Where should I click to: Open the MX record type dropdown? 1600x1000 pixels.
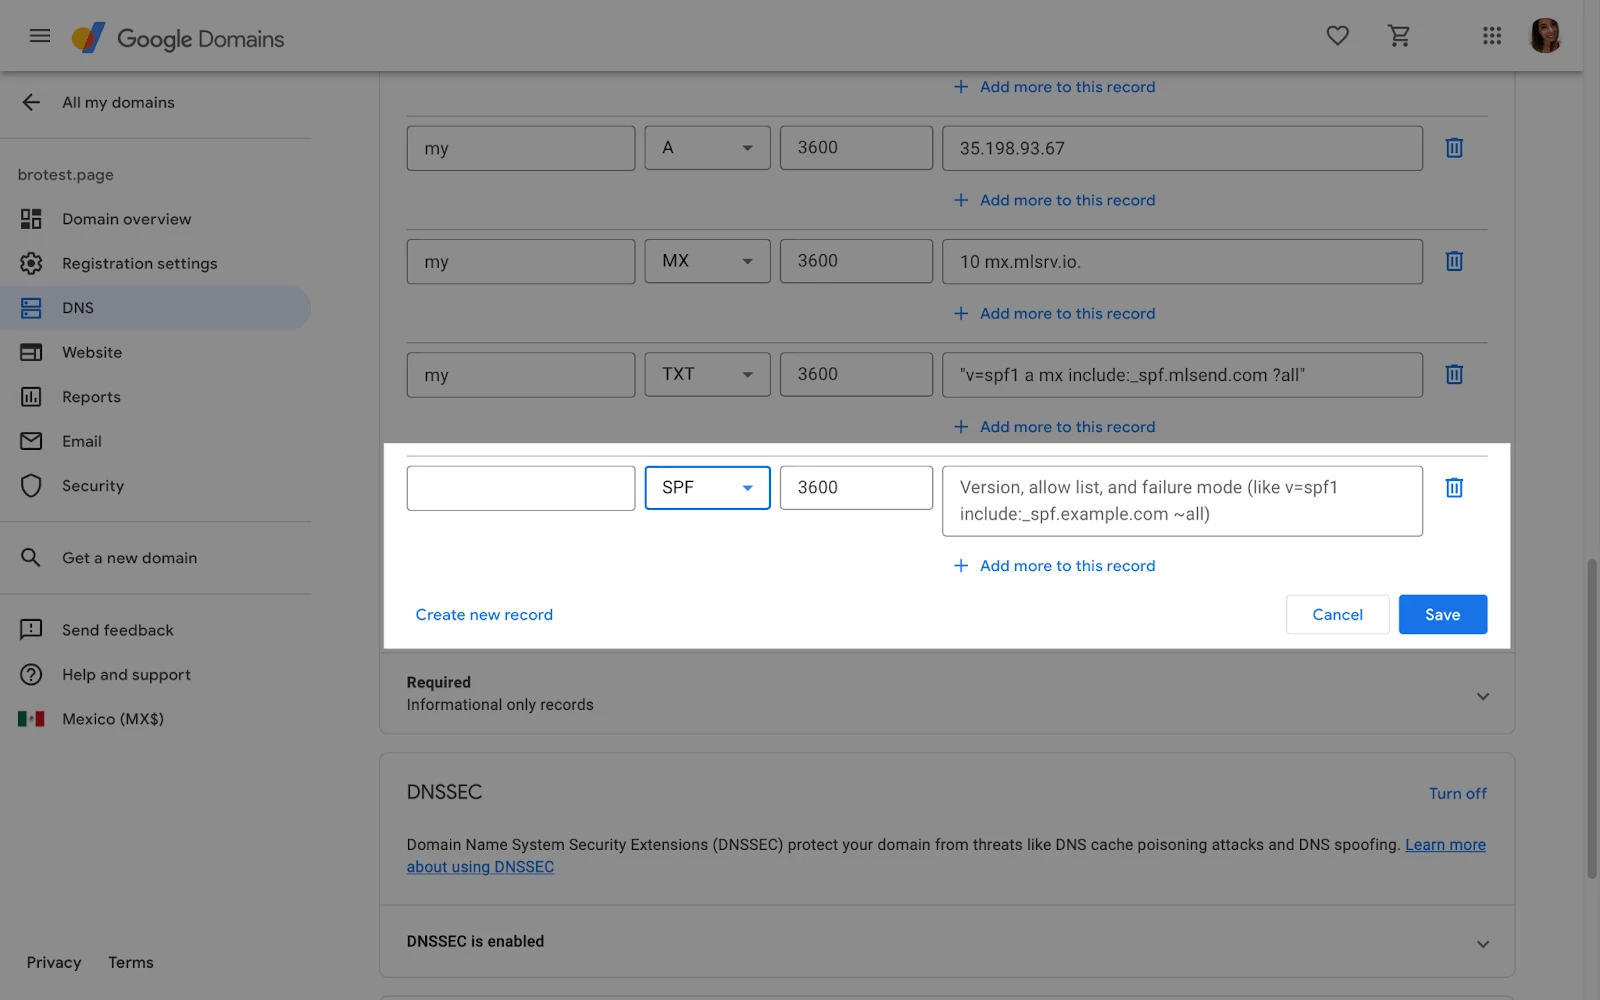(x=707, y=261)
